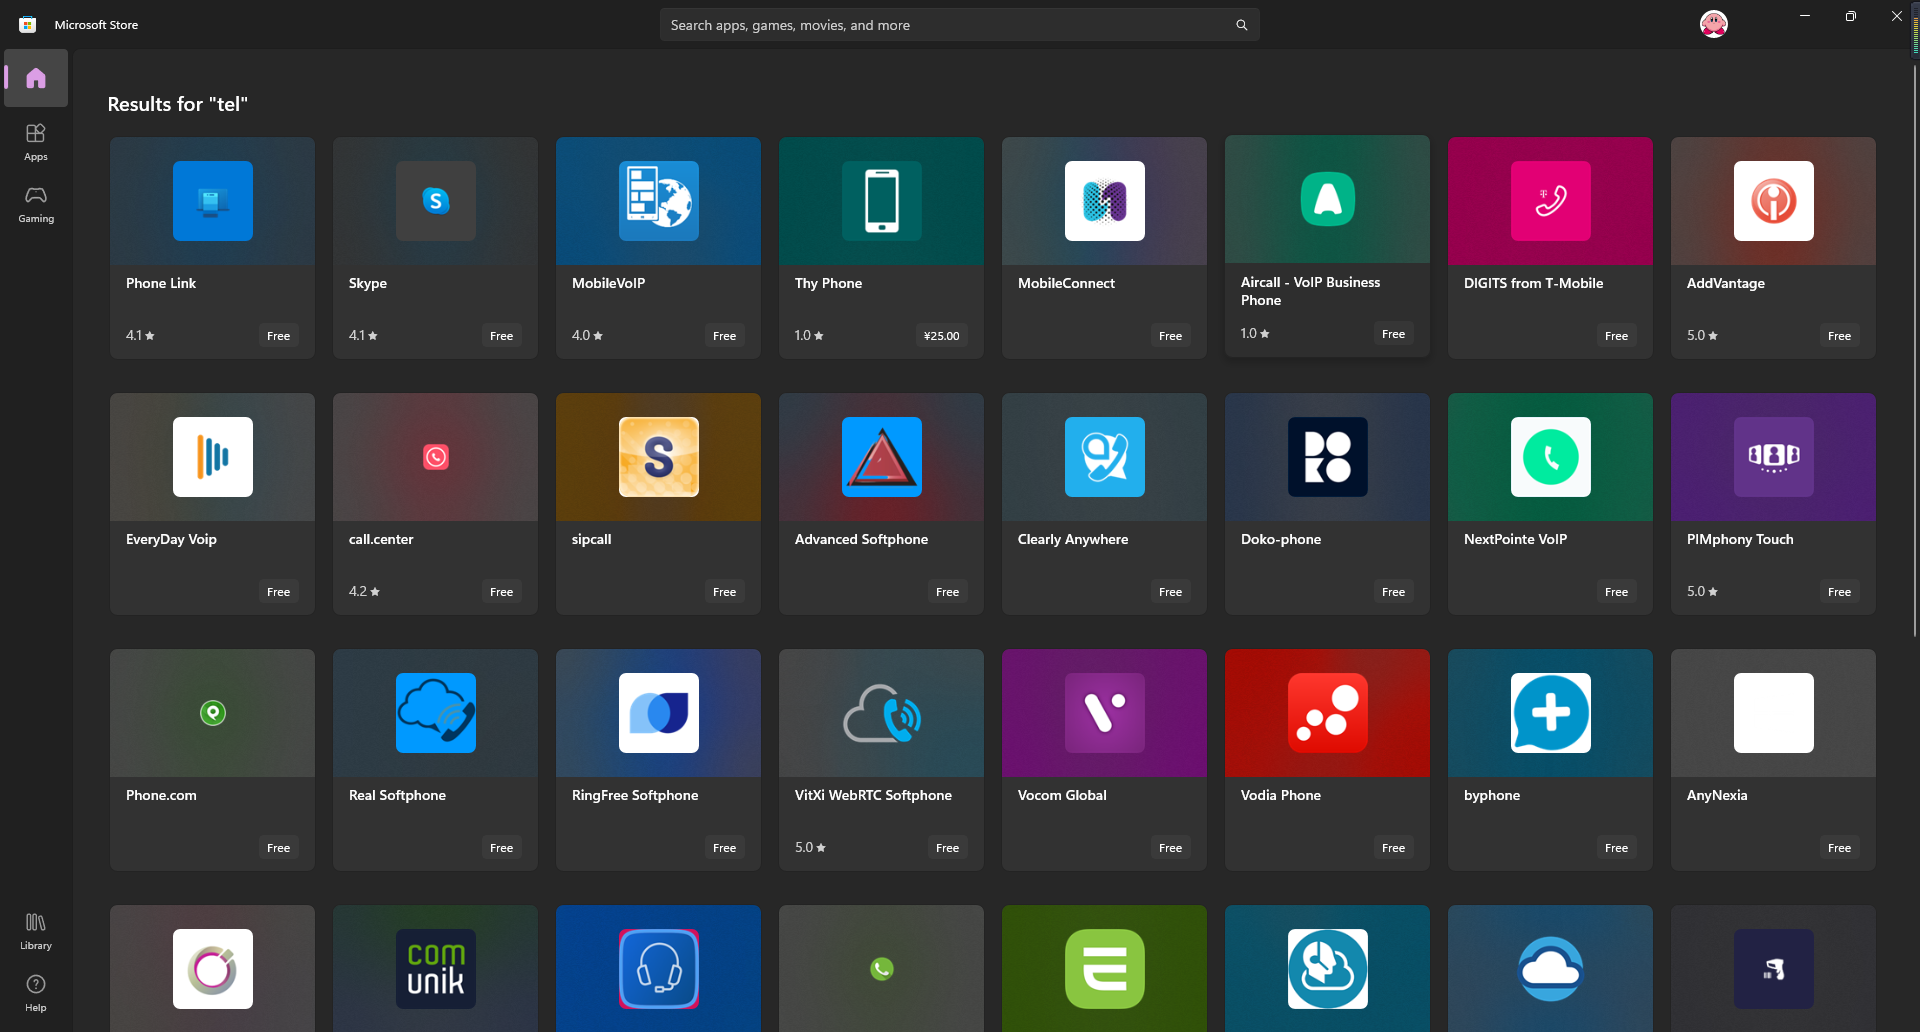Open the Thy Phone app icon

[882, 201]
